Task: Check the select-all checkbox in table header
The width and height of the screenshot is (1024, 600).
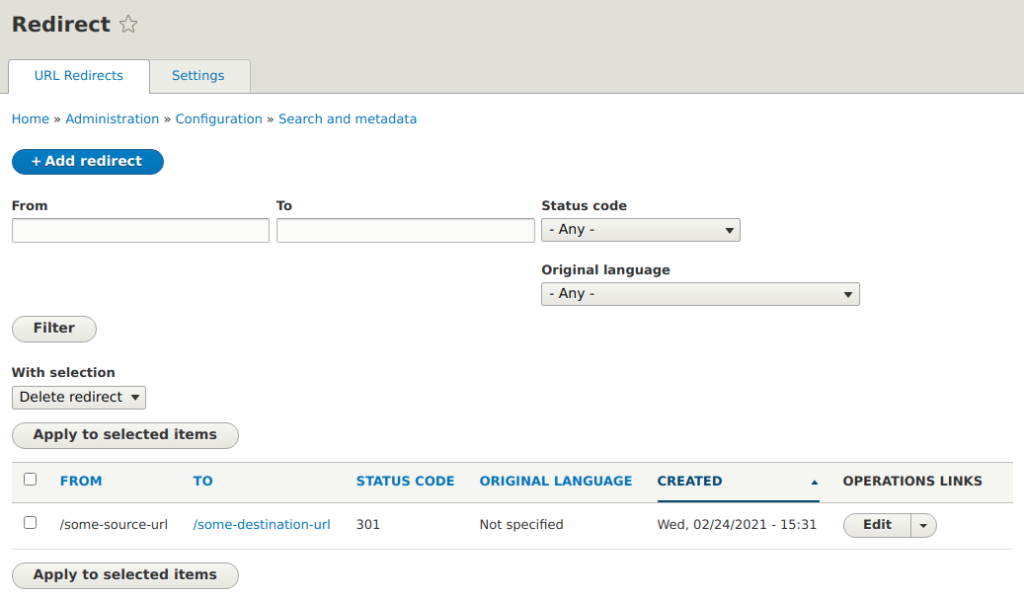Action: tap(30, 479)
